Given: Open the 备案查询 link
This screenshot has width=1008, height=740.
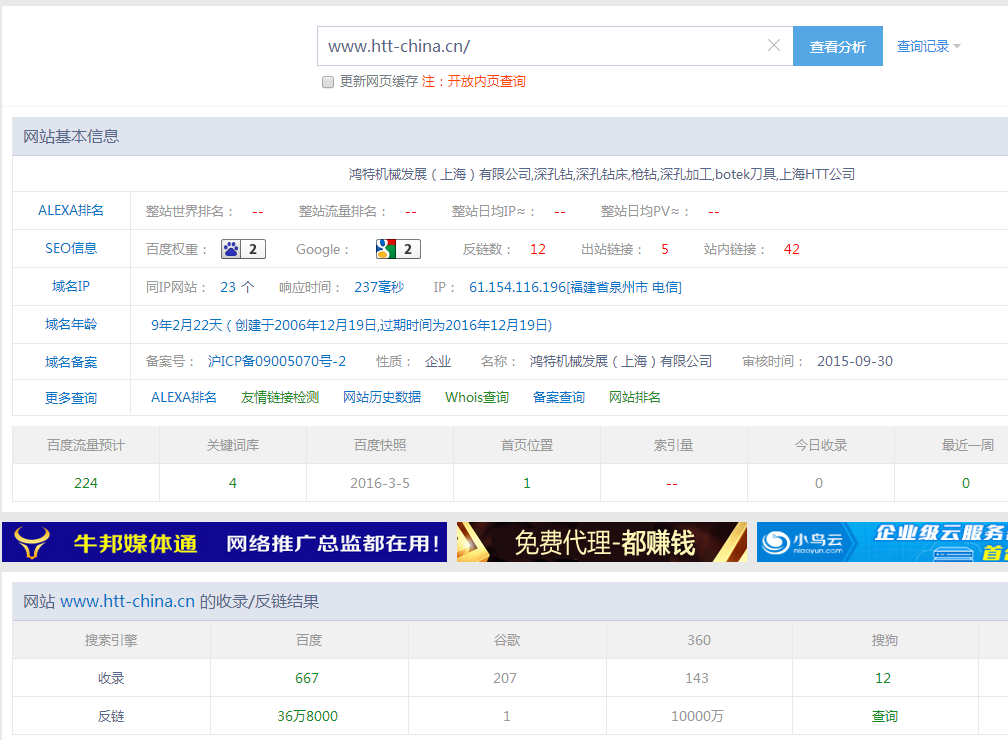Looking at the screenshot, I should 559,397.
